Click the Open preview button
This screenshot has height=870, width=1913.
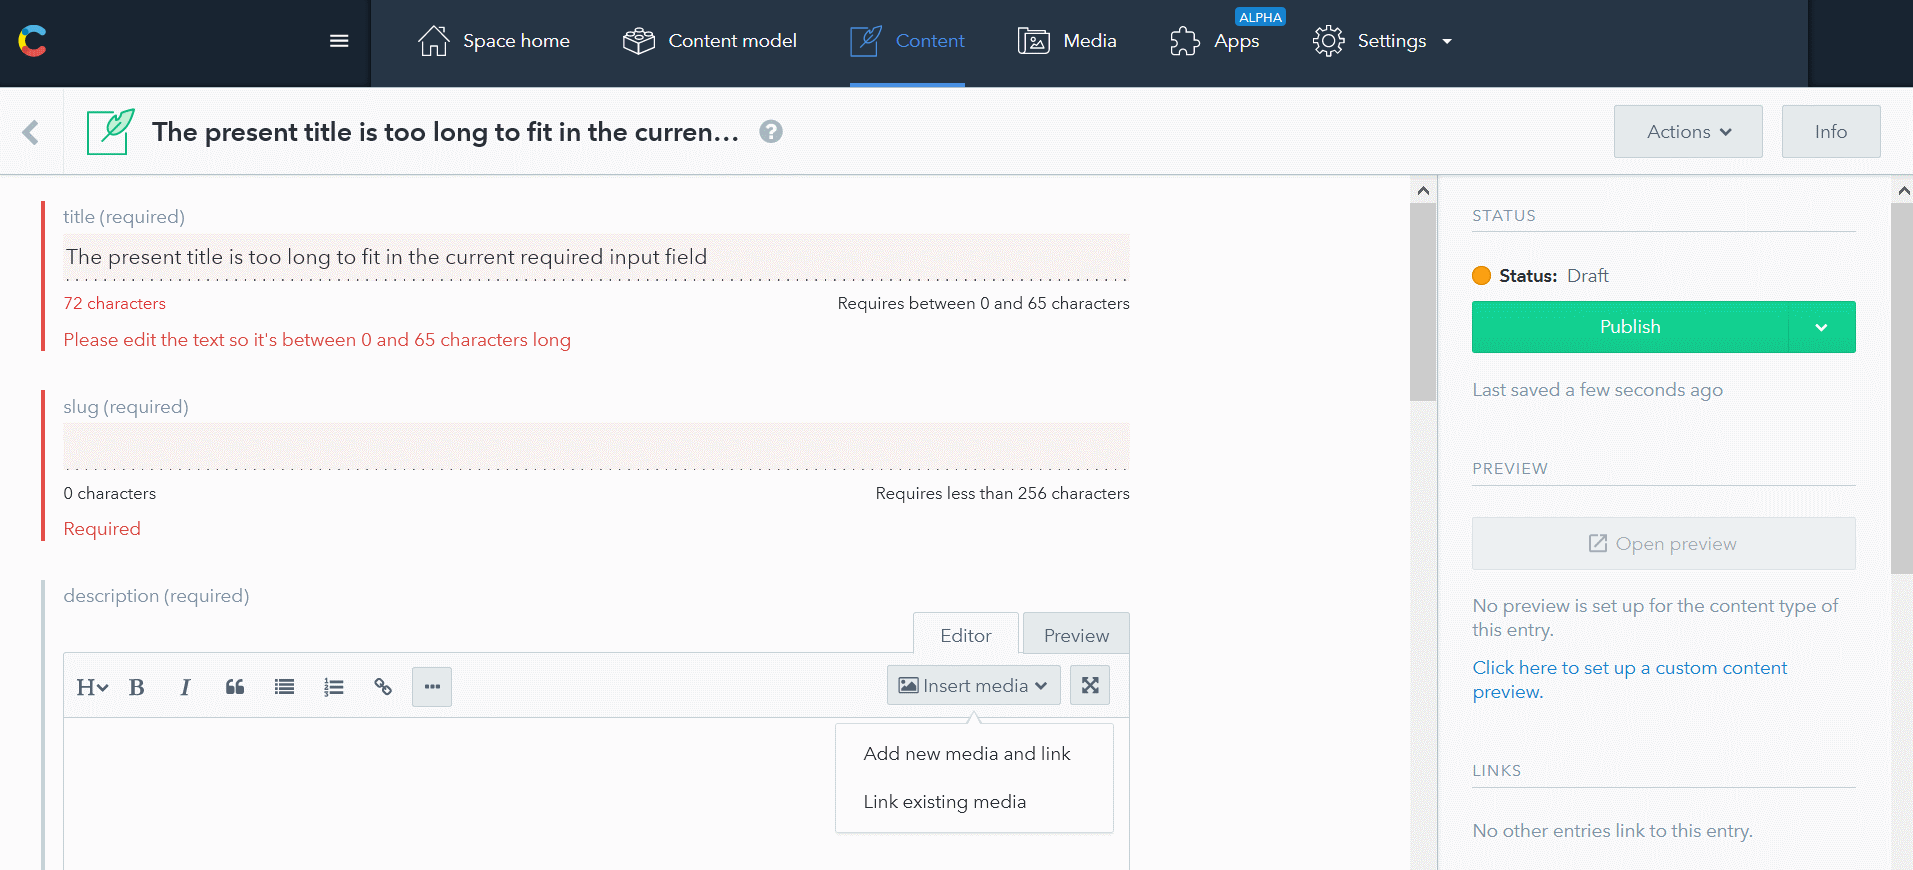[1664, 544]
